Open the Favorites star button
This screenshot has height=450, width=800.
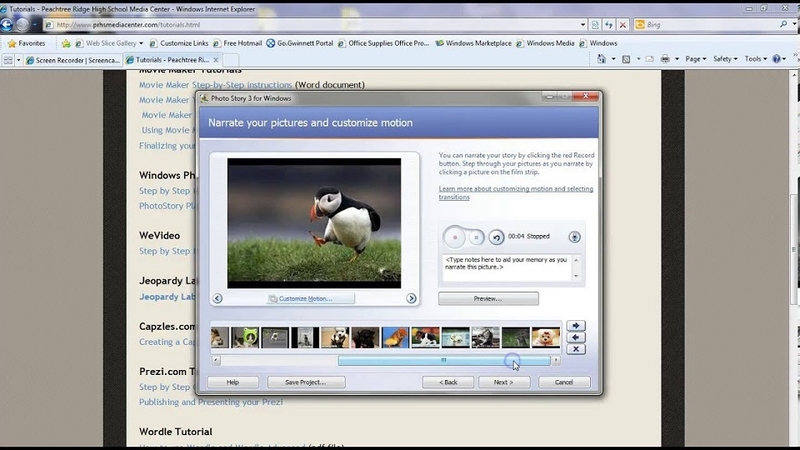click(27, 43)
